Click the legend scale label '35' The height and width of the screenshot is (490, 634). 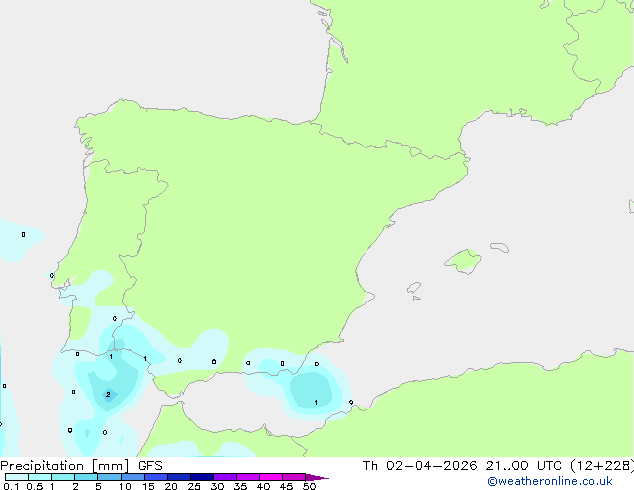(240, 486)
